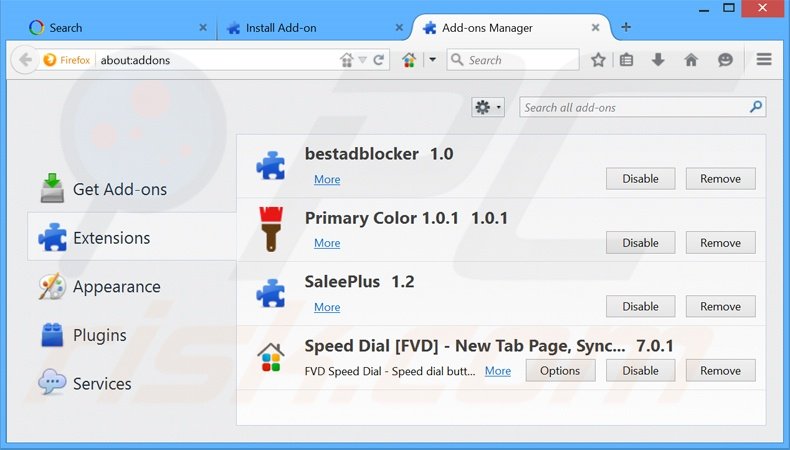This screenshot has width=790, height=450.
Task: Open Get Add-ons section
Action: coord(132,189)
